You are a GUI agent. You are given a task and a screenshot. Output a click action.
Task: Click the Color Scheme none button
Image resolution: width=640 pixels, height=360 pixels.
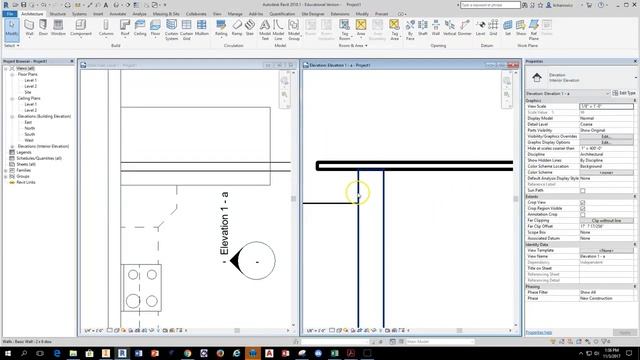point(606,173)
